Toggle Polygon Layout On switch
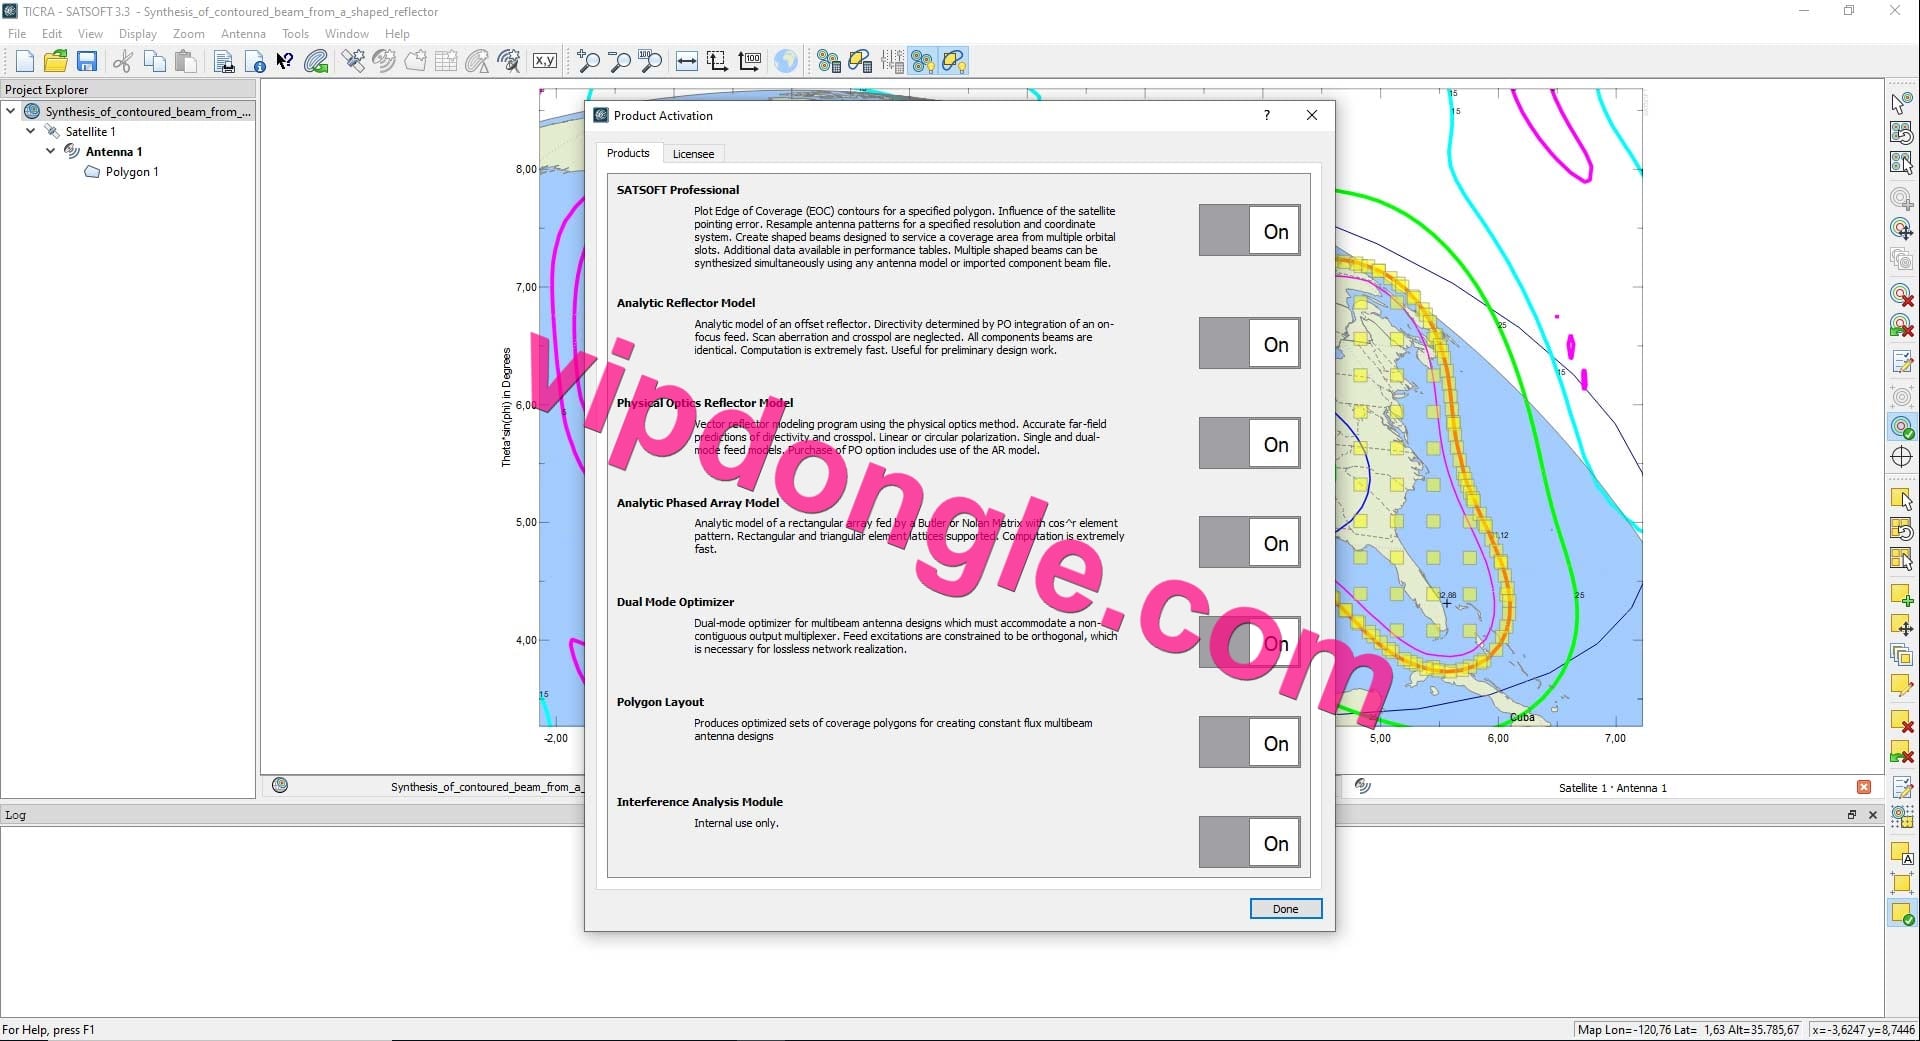The height and width of the screenshot is (1041, 1920). click(1249, 743)
